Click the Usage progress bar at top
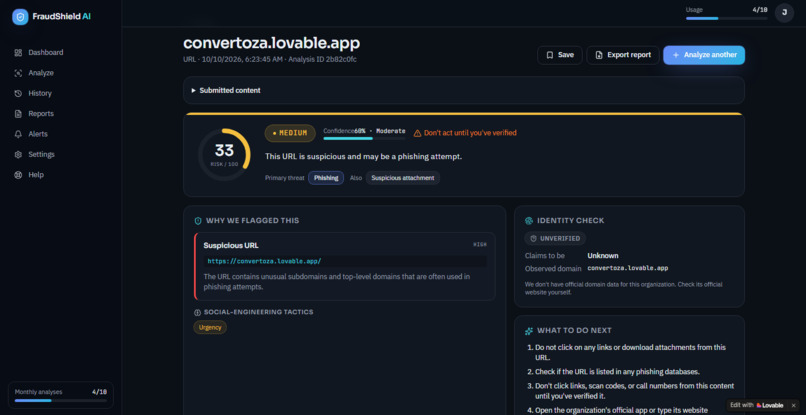 726,19
